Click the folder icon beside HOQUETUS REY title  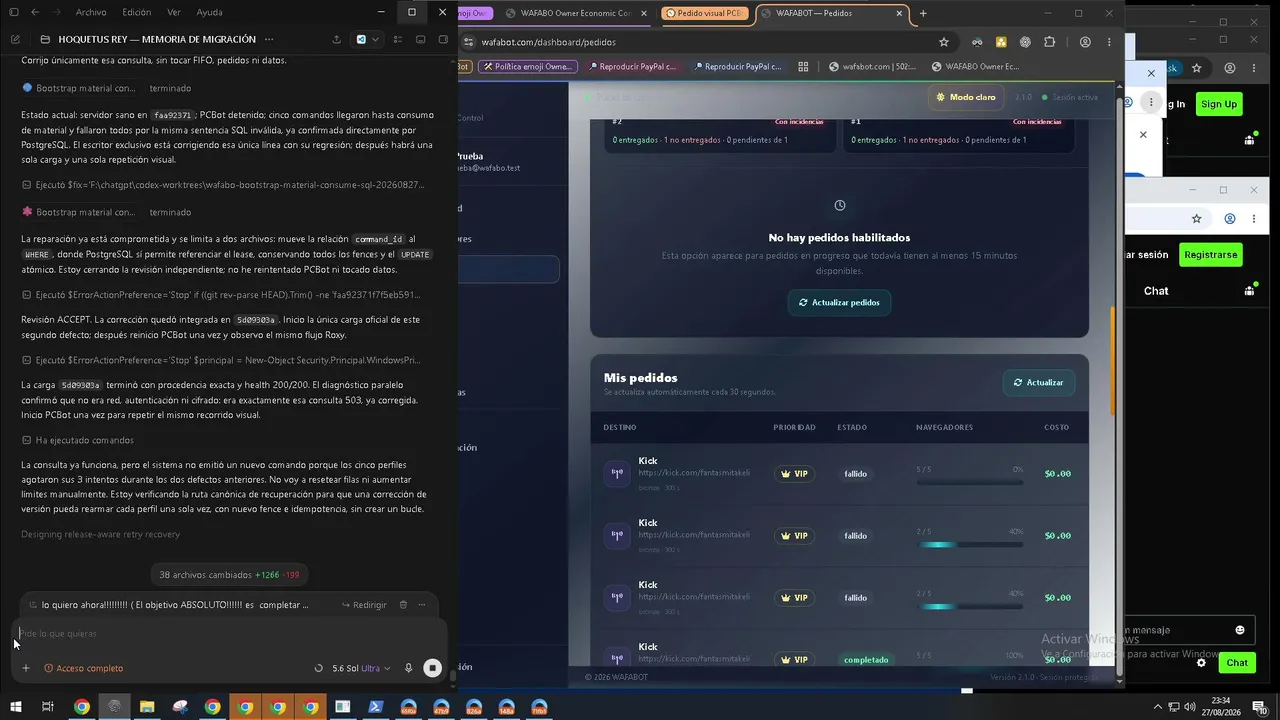click(x=45, y=39)
